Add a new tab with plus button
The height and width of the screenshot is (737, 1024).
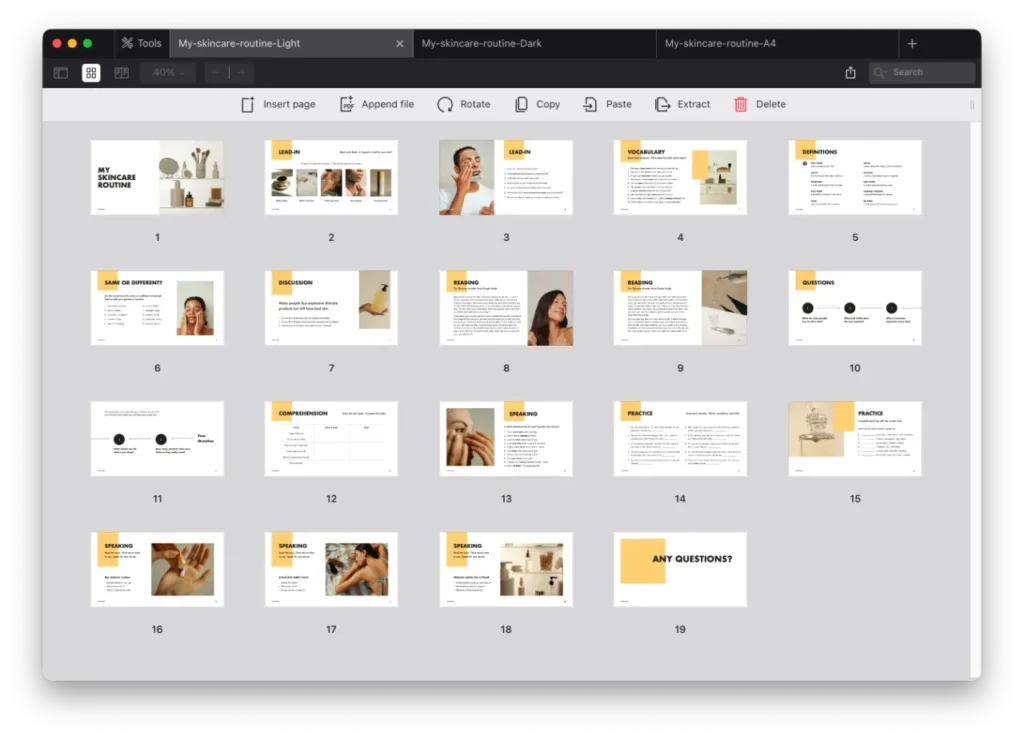[912, 43]
